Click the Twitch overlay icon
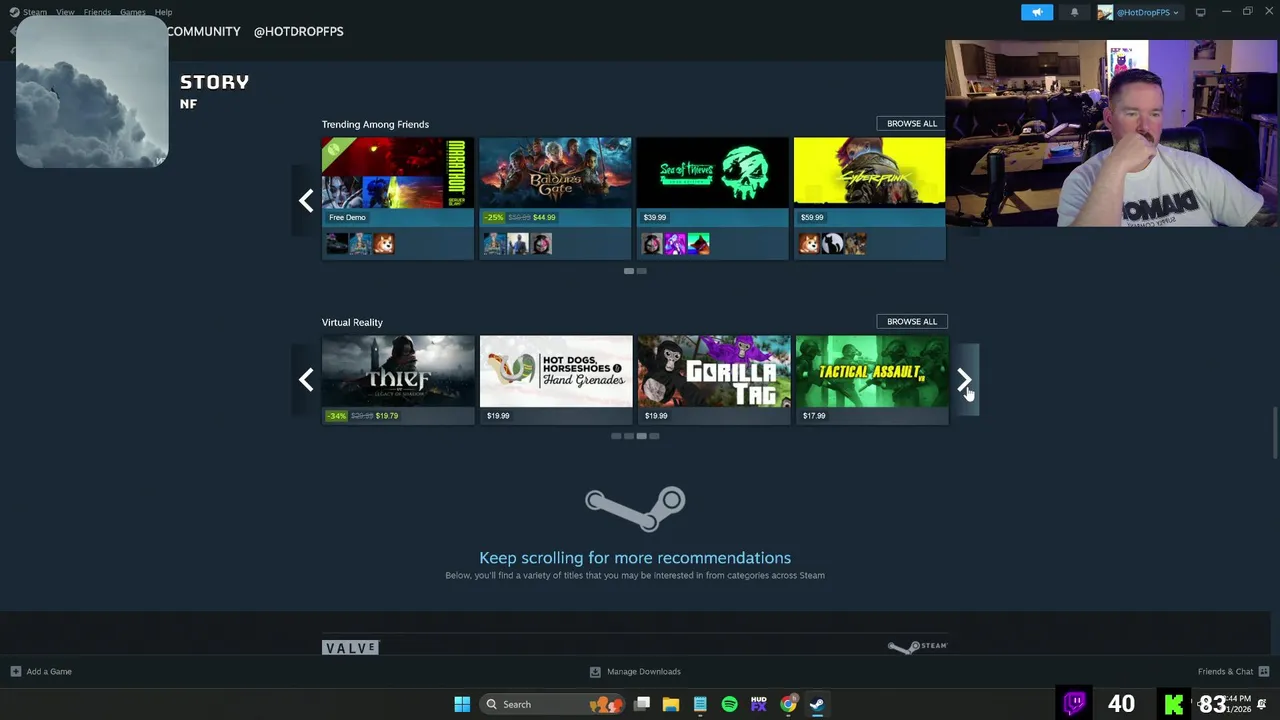The image size is (1280, 720). [1075, 703]
